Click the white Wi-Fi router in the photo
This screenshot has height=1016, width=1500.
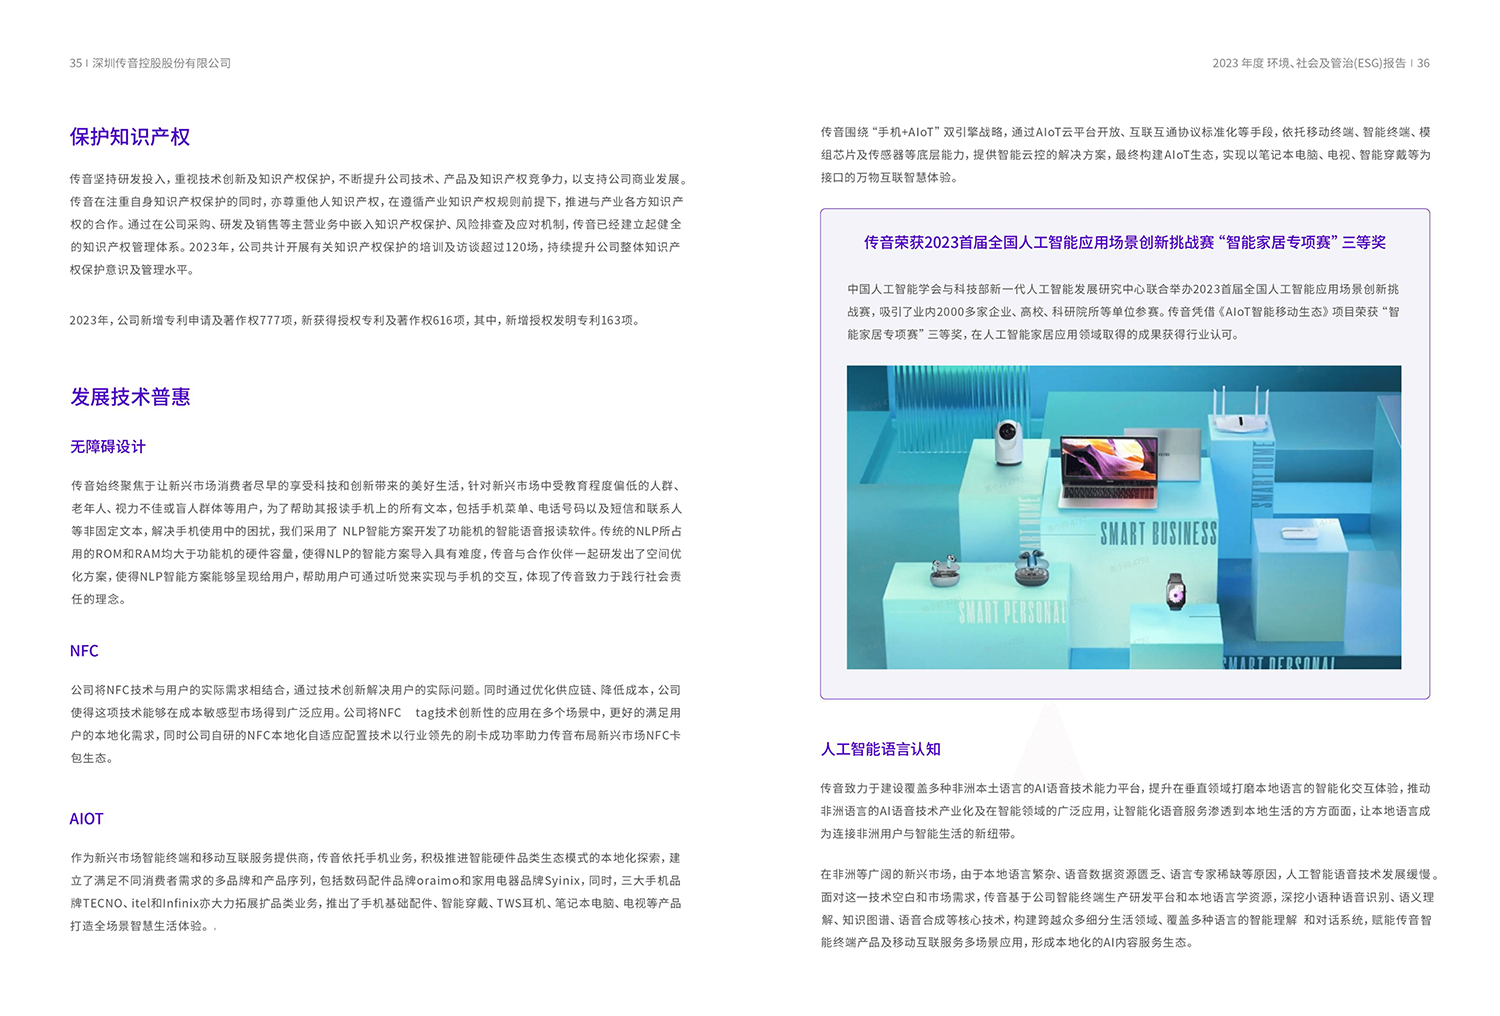pyautogui.click(x=1240, y=420)
